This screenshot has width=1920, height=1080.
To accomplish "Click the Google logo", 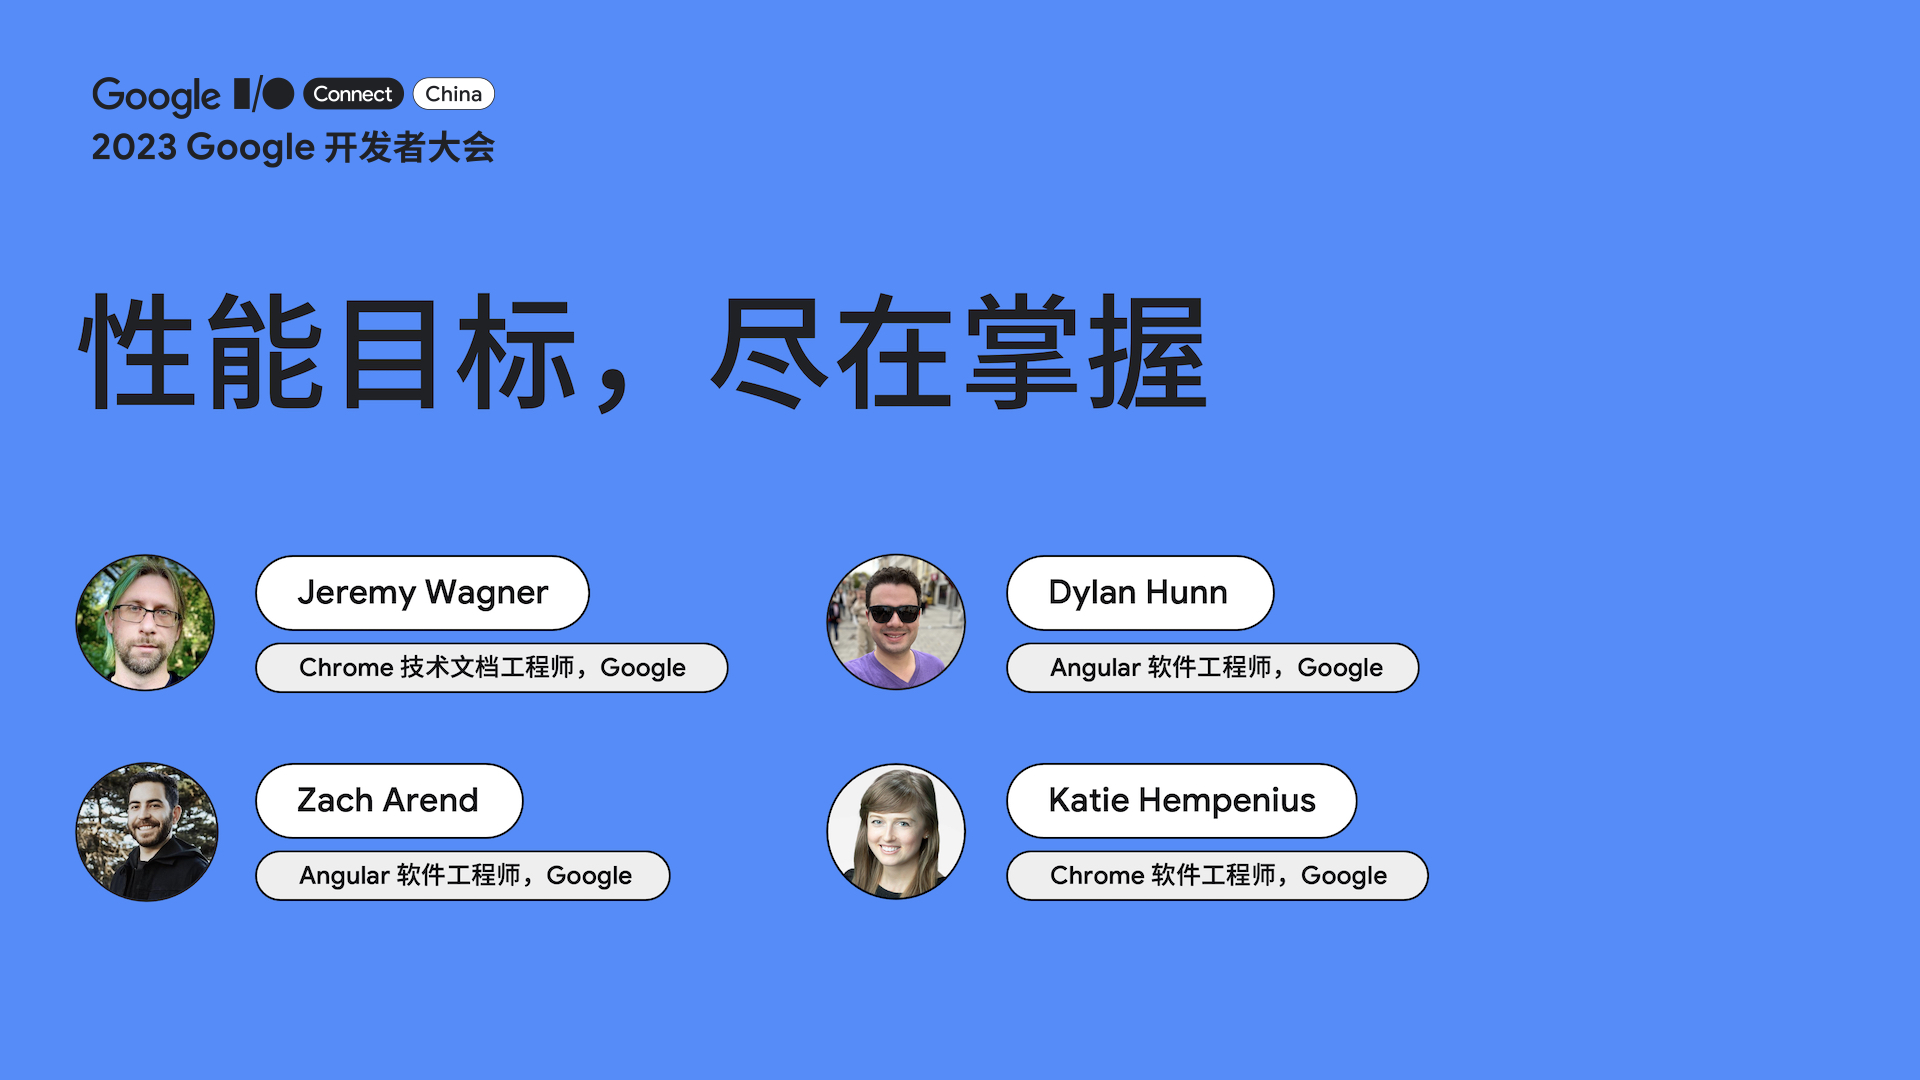I will coord(156,96).
